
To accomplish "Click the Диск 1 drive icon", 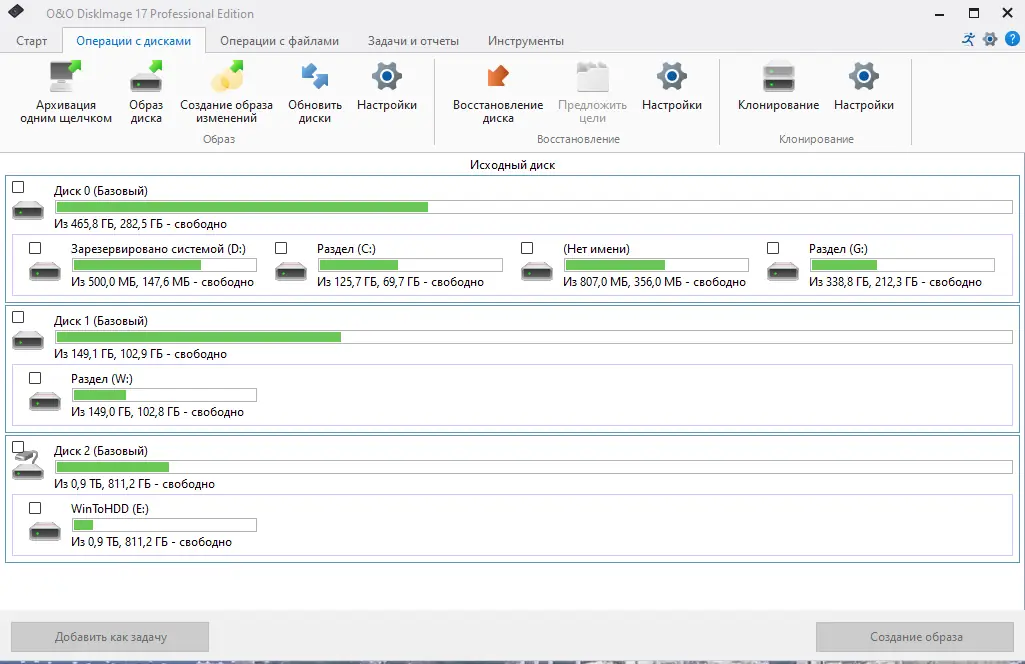I will pos(28,340).
